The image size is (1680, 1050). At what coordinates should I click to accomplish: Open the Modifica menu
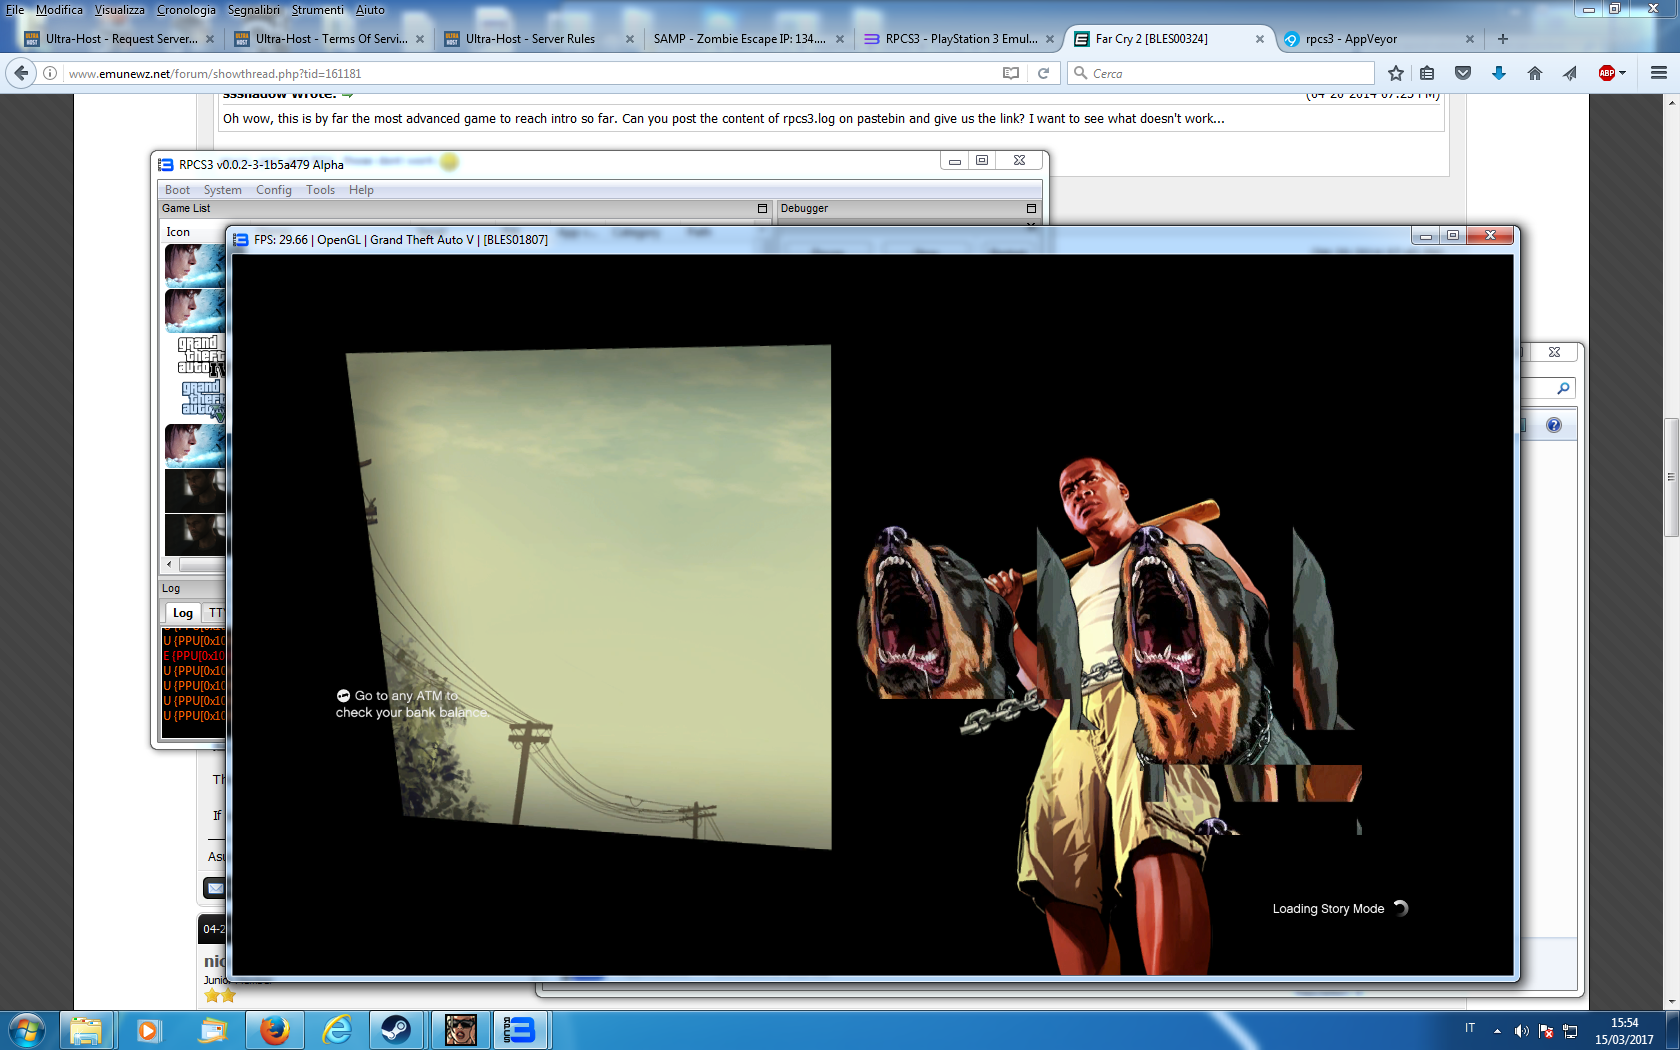pos(59,10)
